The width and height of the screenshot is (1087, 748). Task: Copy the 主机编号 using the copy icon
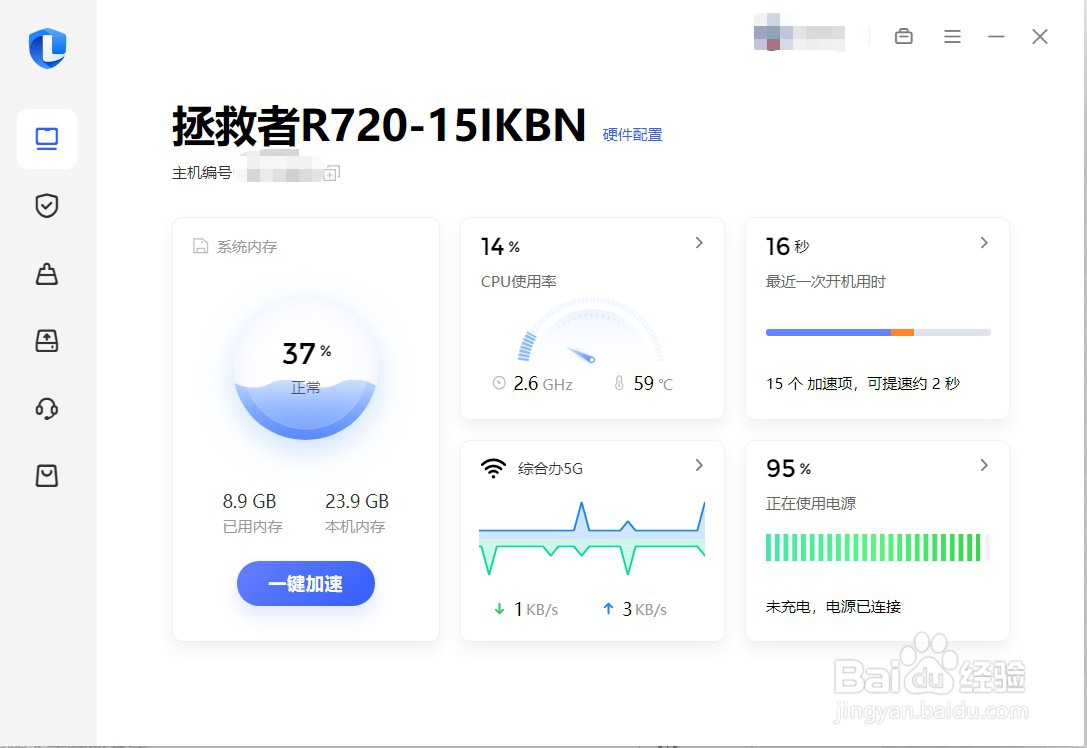pyautogui.click(x=330, y=171)
